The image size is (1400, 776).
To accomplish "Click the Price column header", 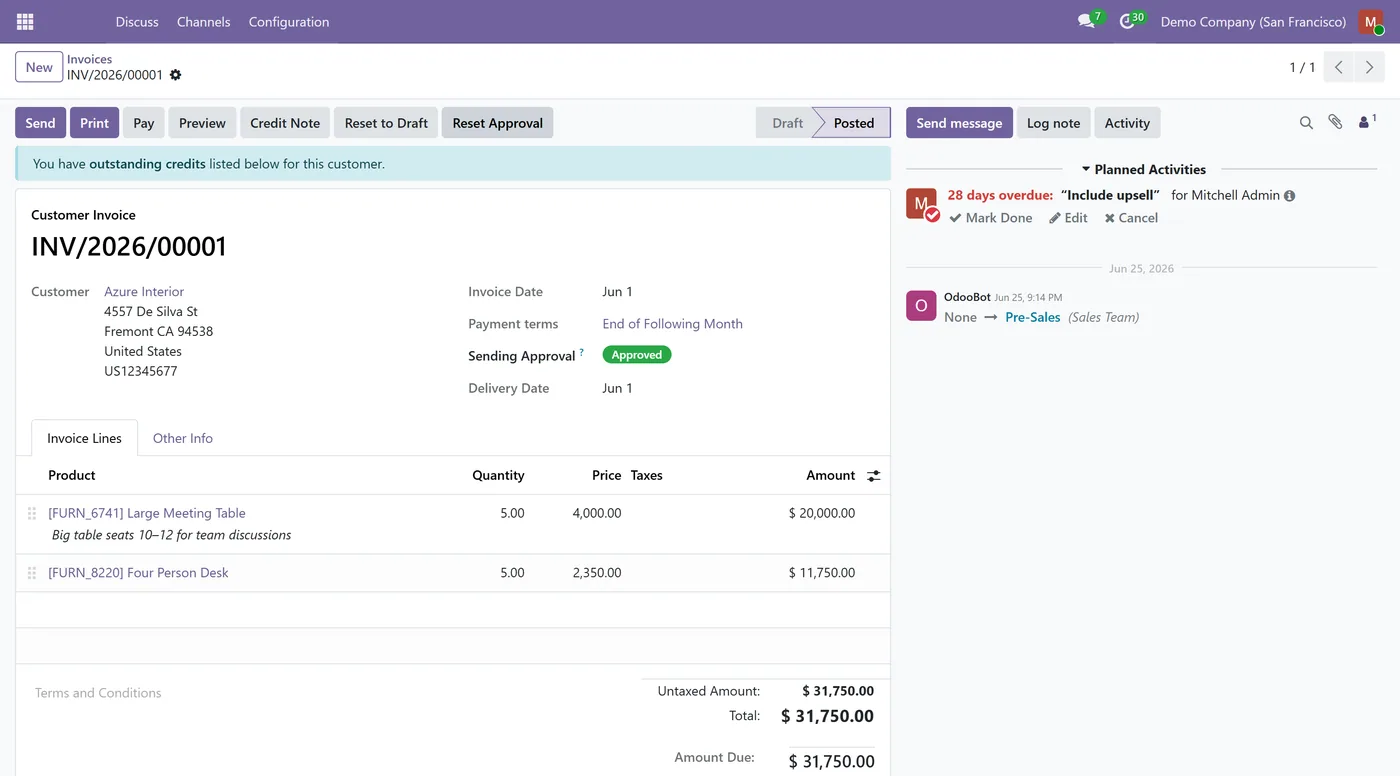I will coord(606,475).
